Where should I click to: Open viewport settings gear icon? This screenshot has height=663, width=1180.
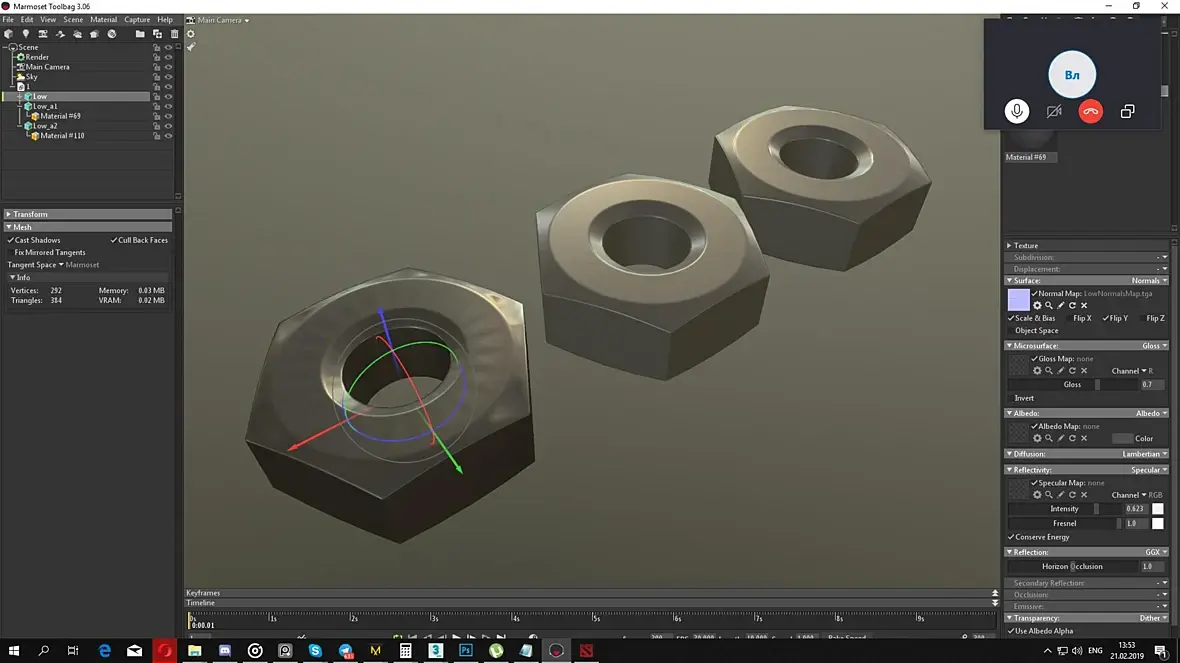[x=190, y=34]
